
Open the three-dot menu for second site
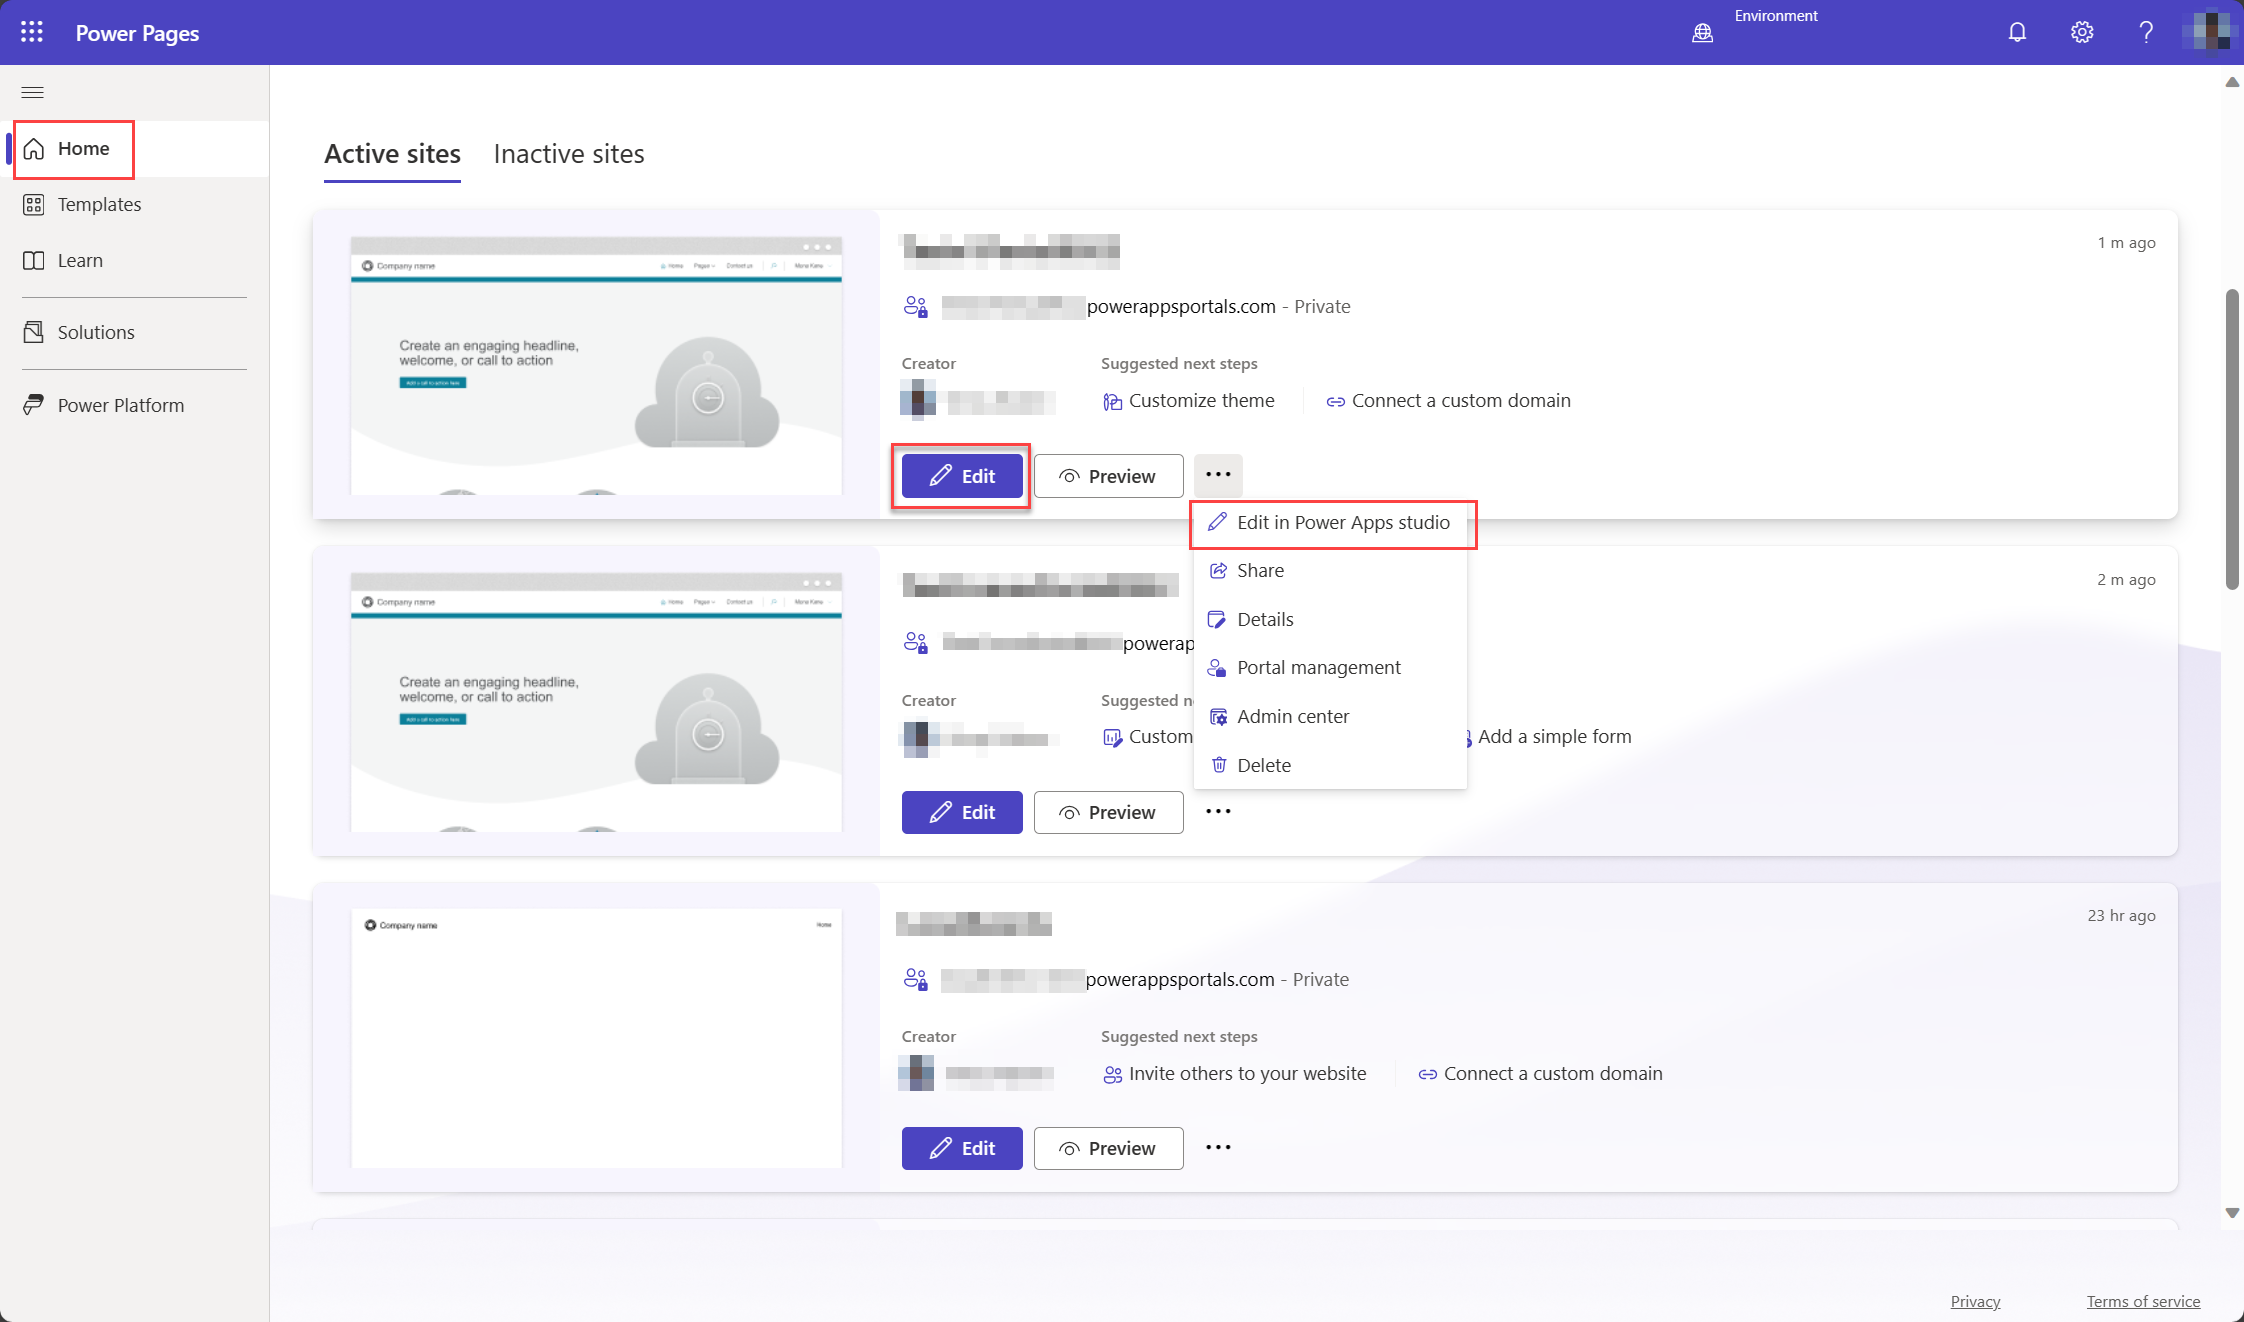tap(1218, 811)
